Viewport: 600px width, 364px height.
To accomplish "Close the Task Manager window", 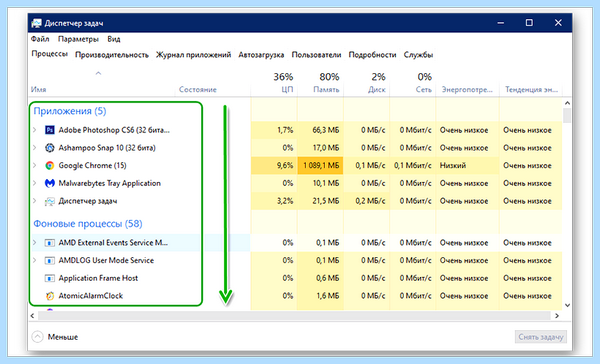I will [x=558, y=23].
